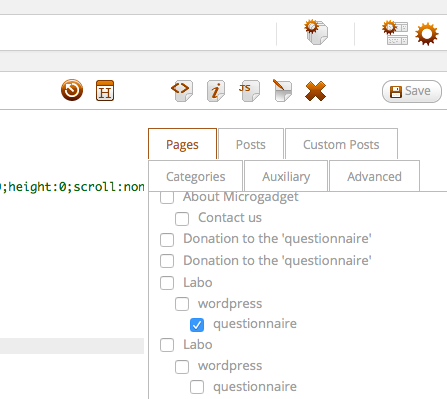Click the large orange gear icon
447x399 pixels.
point(427,34)
